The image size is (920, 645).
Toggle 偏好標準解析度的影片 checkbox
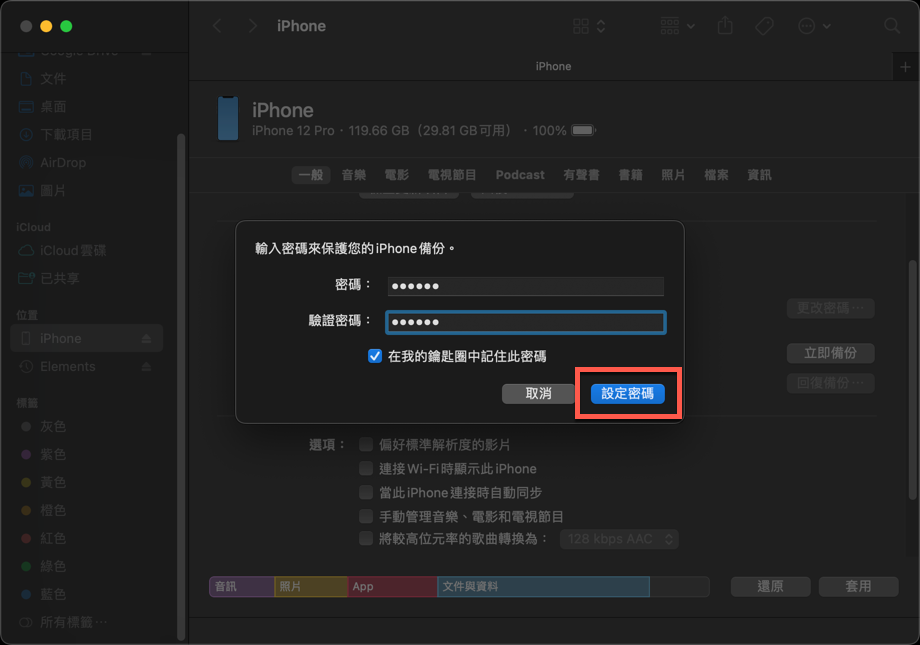coord(366,444)
